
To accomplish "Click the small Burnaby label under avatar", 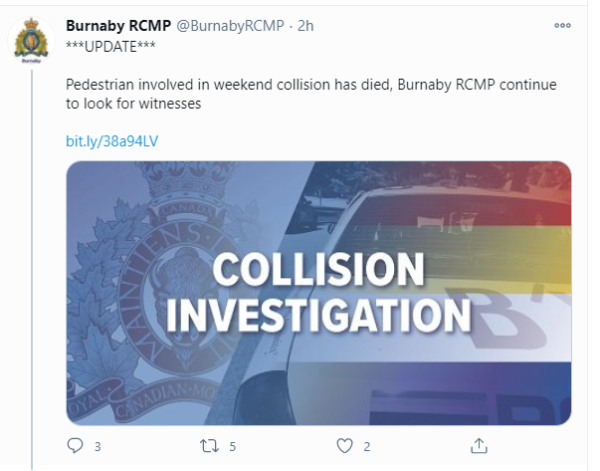I will [x=31, y=60].
